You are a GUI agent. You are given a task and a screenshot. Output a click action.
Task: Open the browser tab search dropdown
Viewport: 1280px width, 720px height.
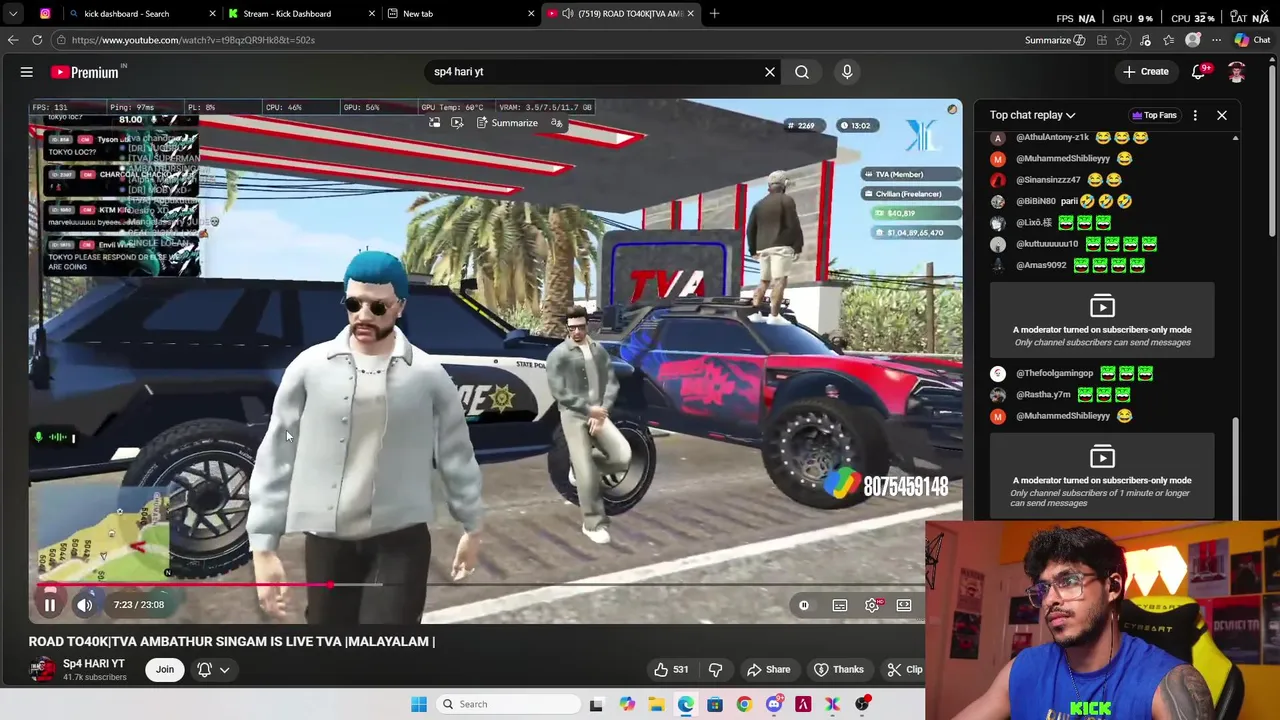point(13,14)
